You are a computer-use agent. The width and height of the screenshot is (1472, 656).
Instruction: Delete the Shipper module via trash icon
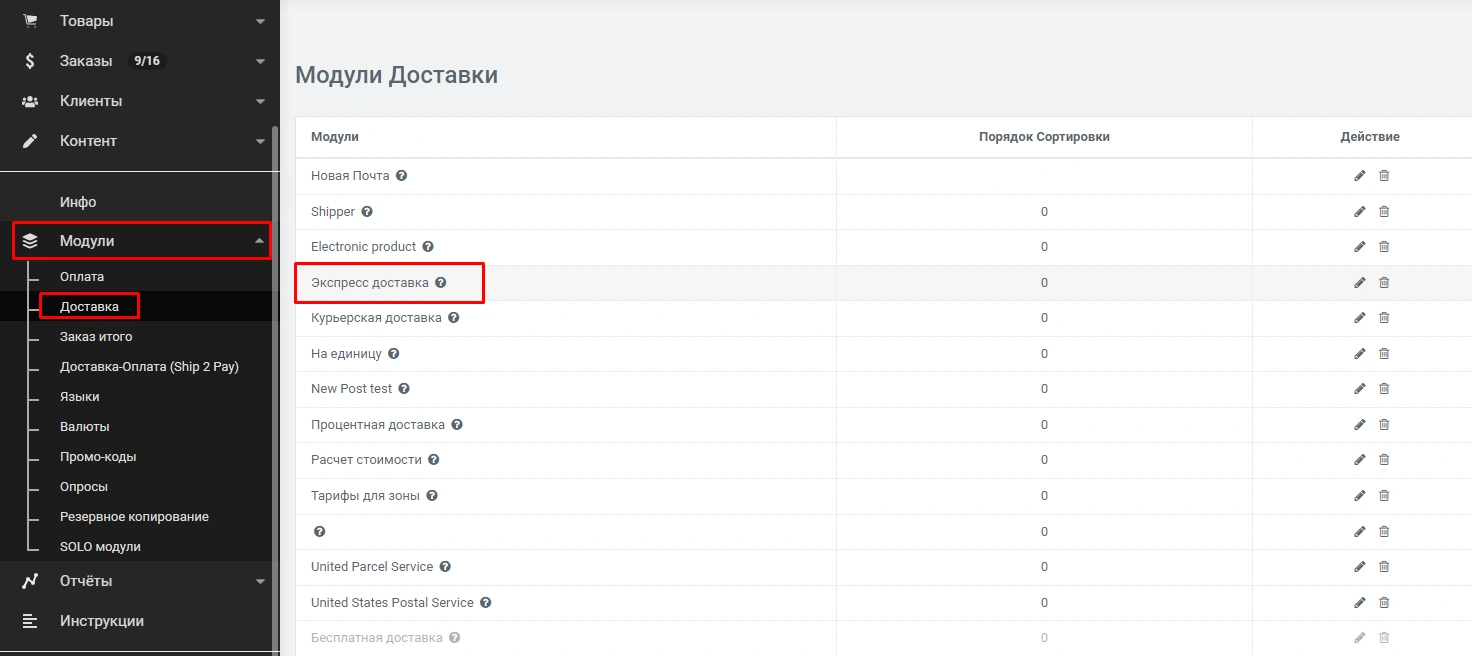point(1384,212)
